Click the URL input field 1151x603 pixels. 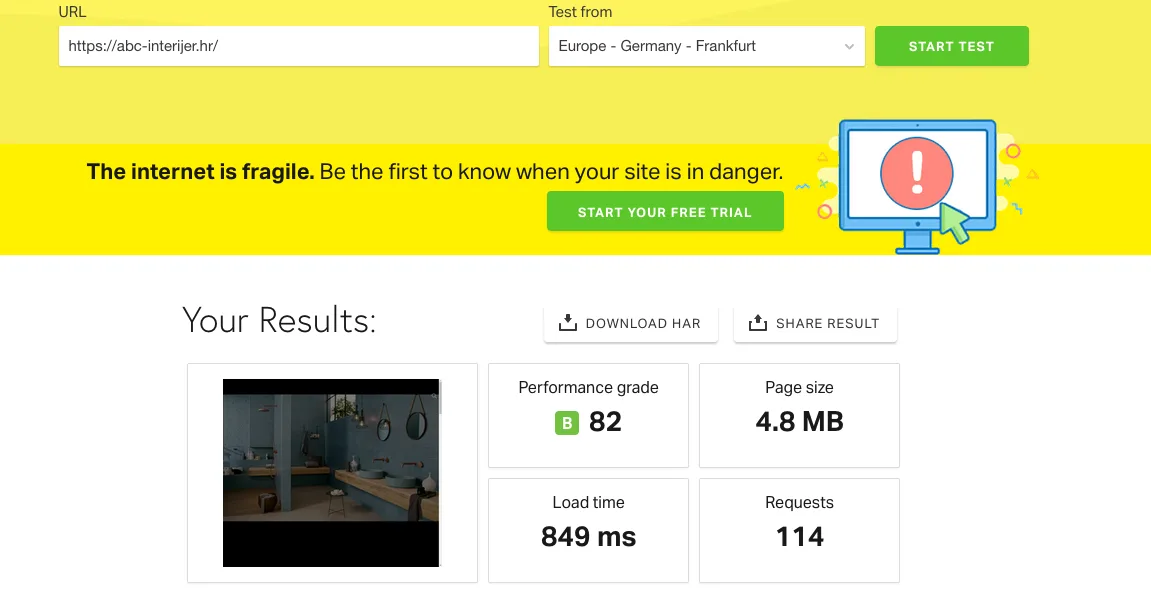pyautogui.click(x=298, y=46)
